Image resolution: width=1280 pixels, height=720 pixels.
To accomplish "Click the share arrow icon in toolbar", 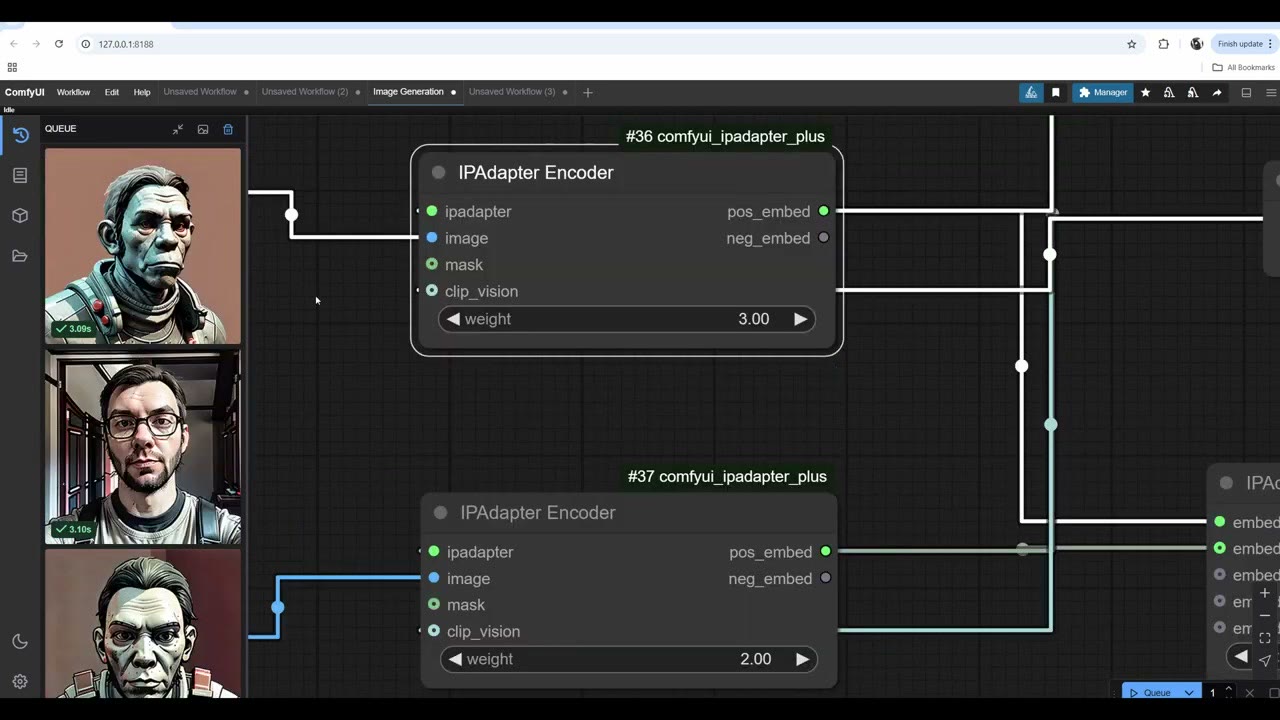I will [x=1217, y=92].
